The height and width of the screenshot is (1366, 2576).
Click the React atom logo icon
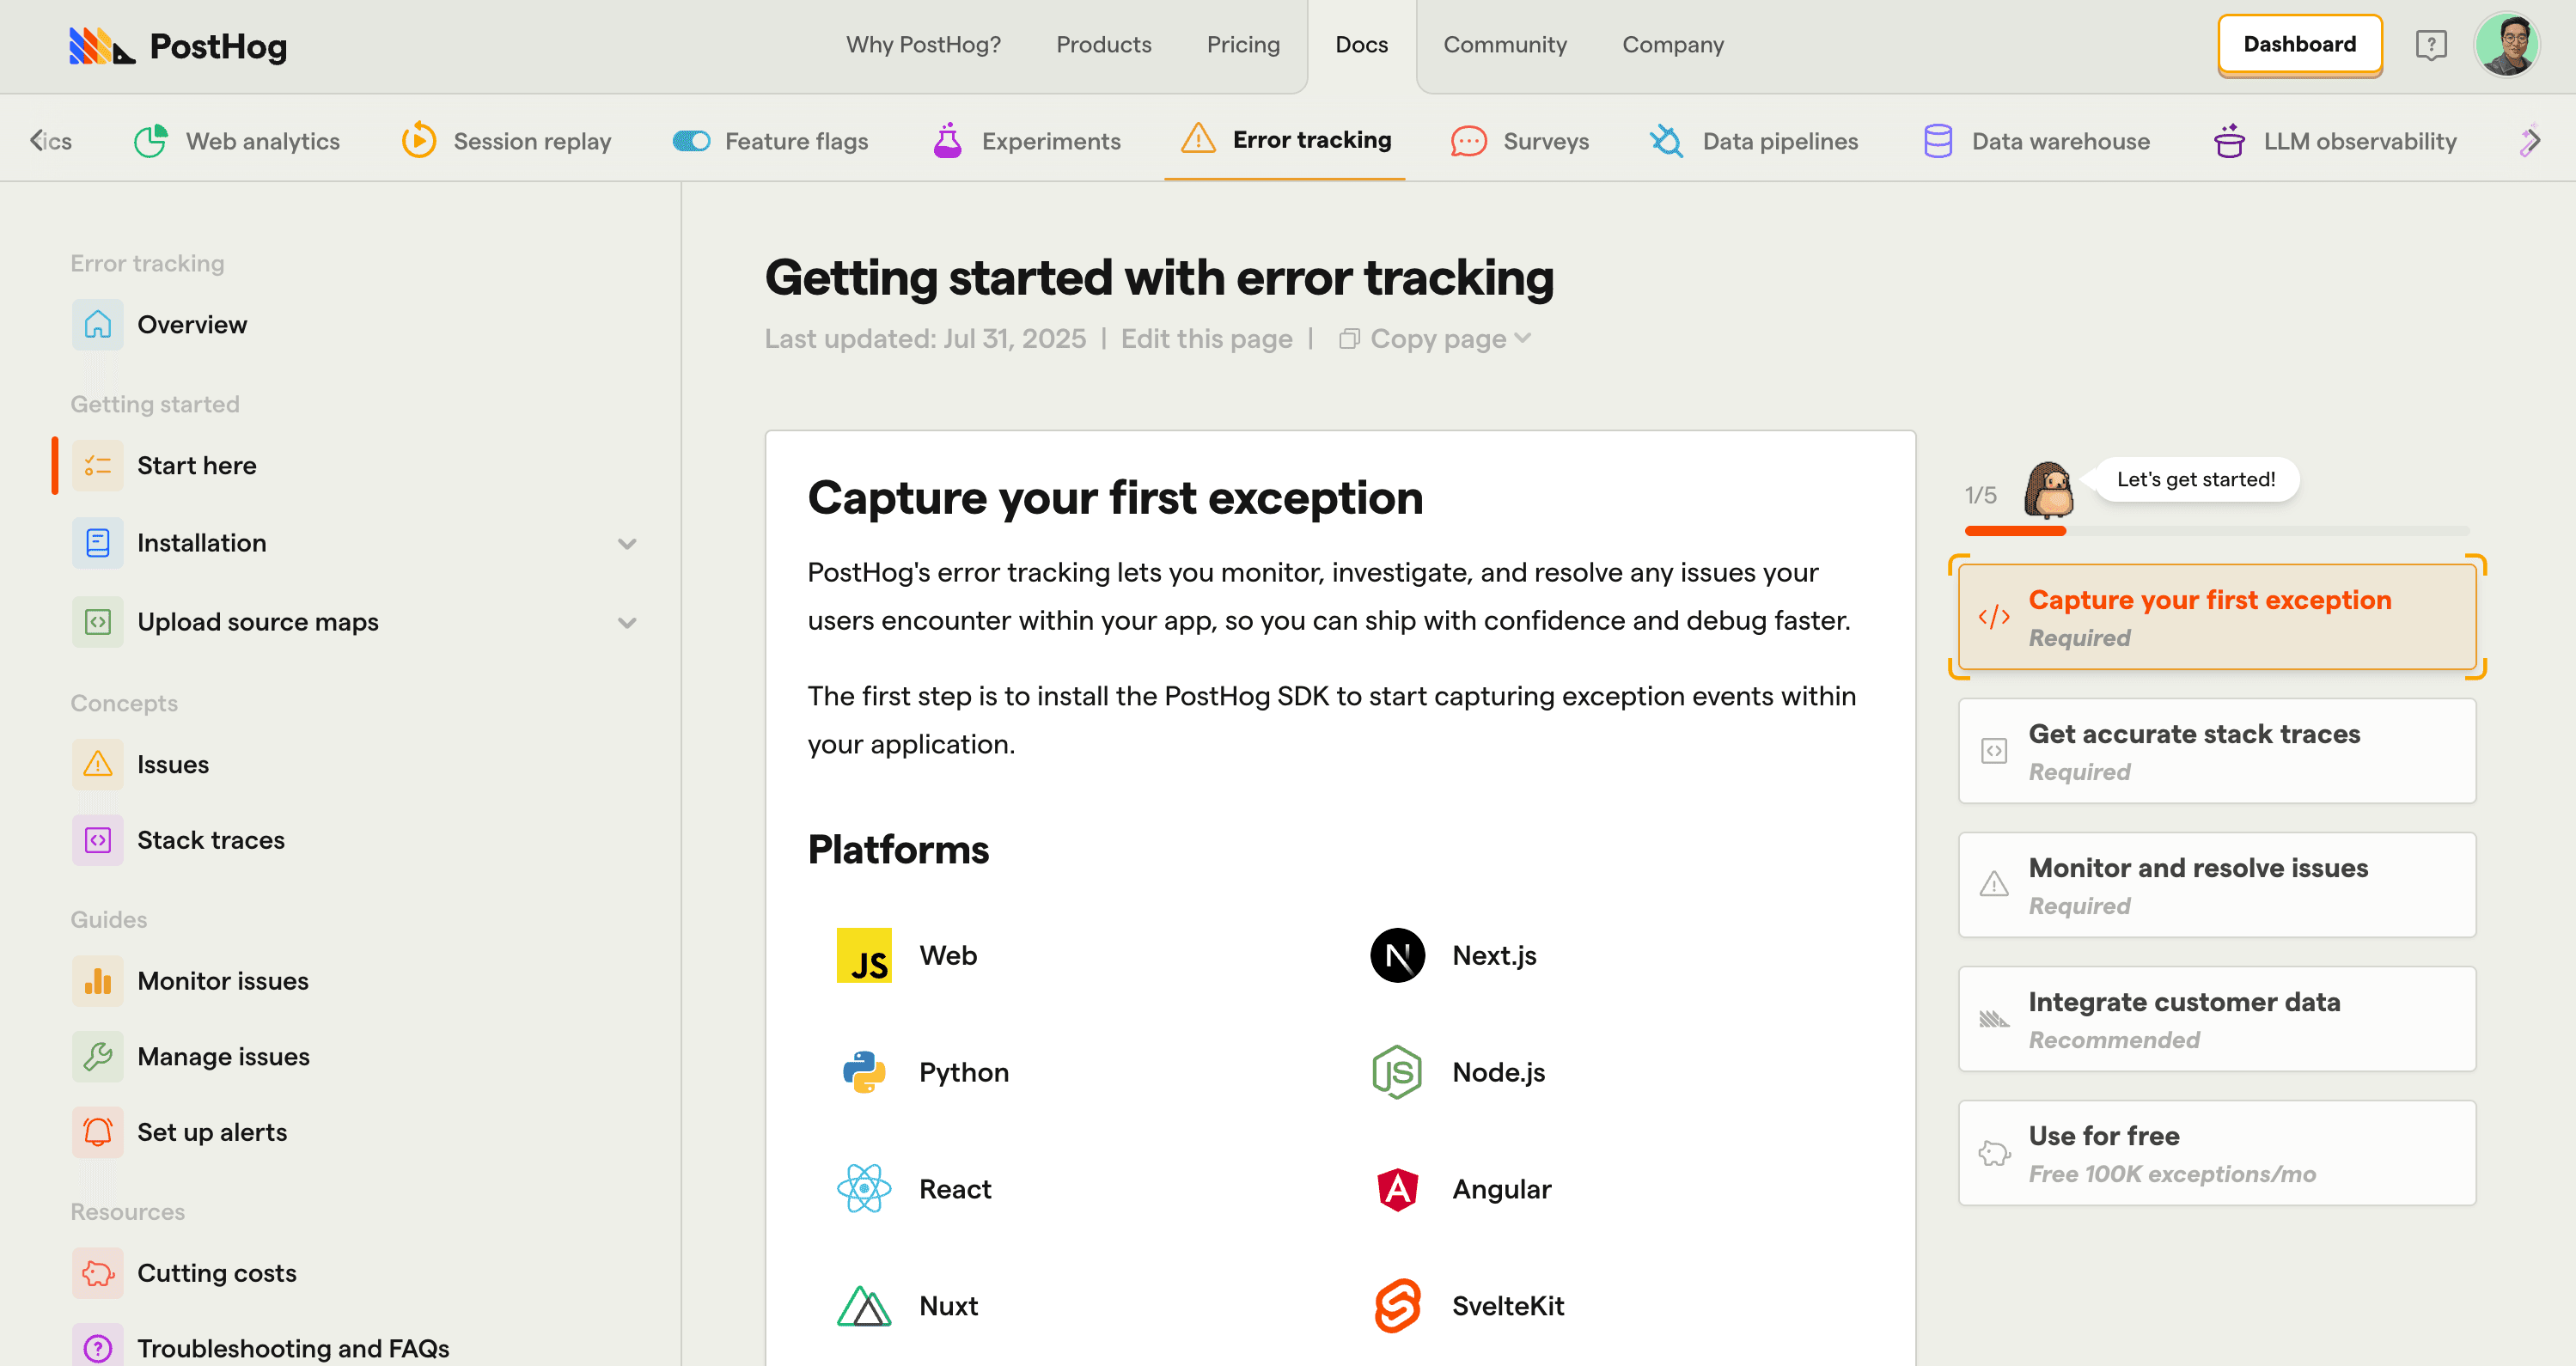(x=864, y=1190)
